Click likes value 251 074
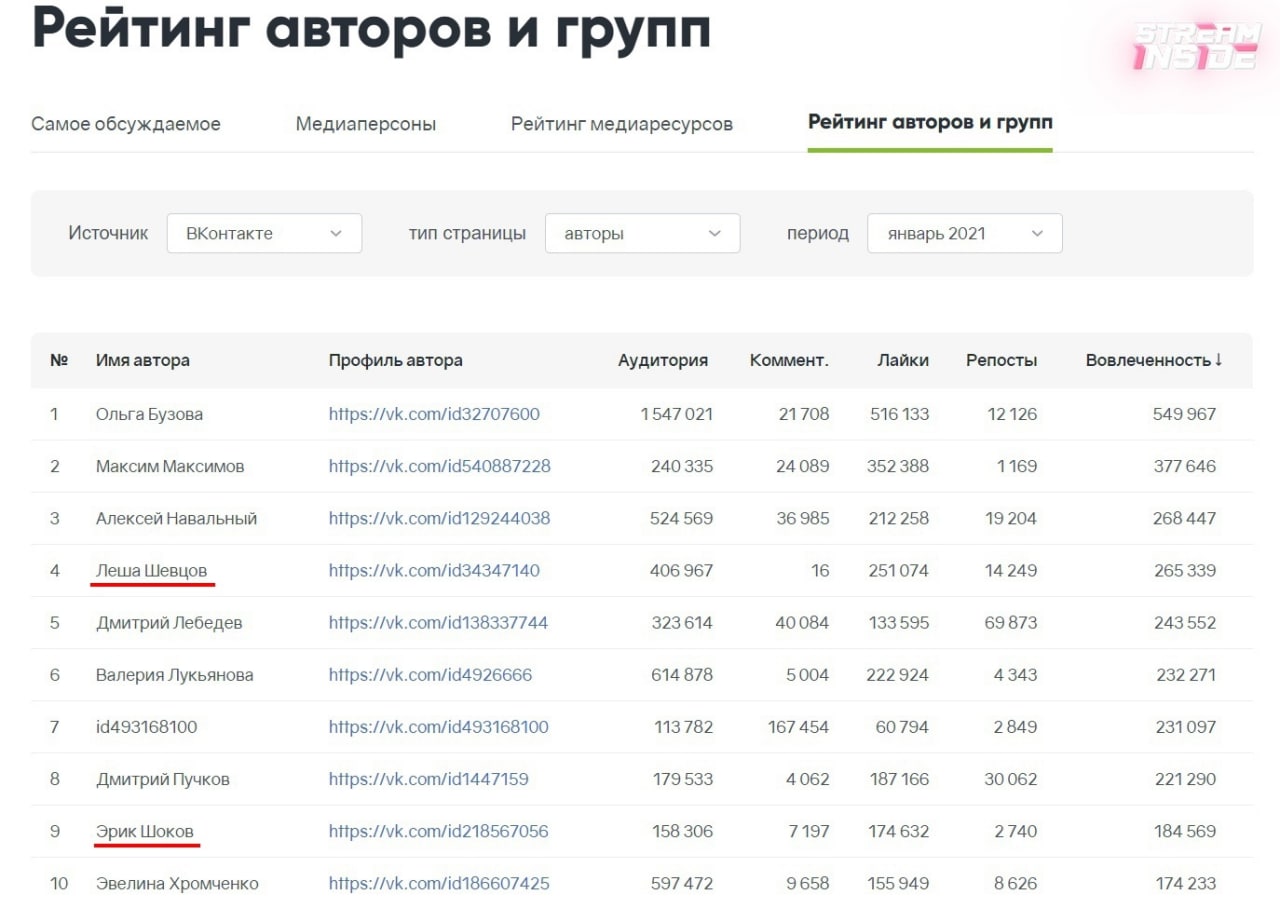Screen dimensions: 1280x908 pyautogui.click(x=898, y=570)
